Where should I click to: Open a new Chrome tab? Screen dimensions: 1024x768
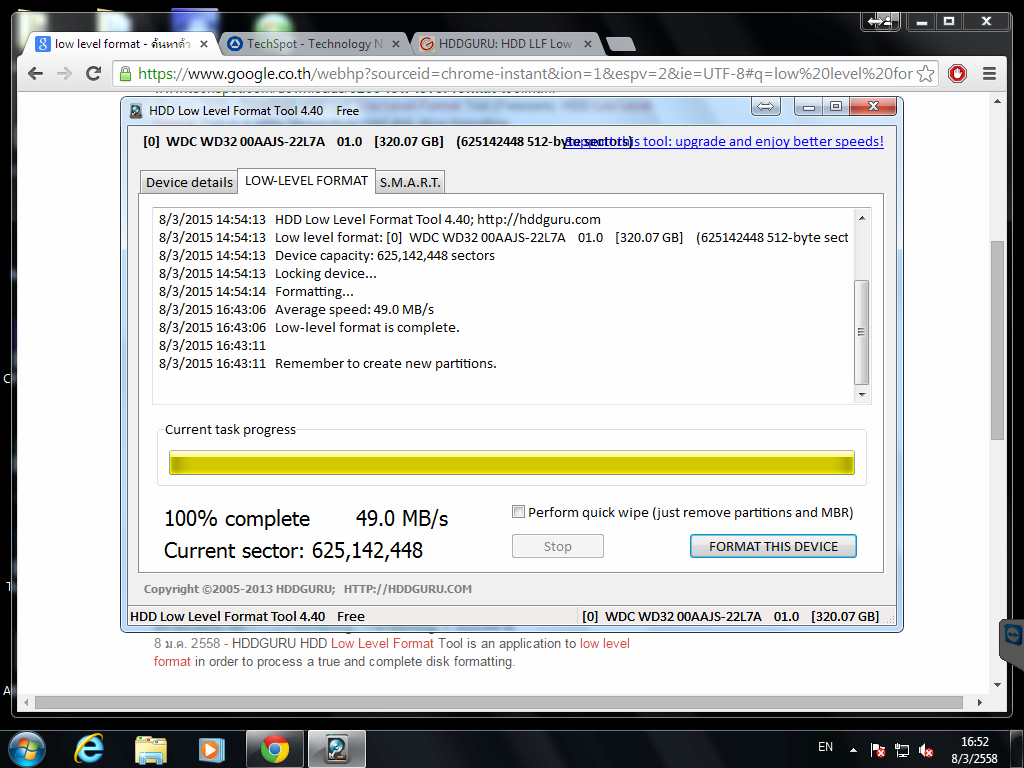pyautogui.click(x=620, y=44)
